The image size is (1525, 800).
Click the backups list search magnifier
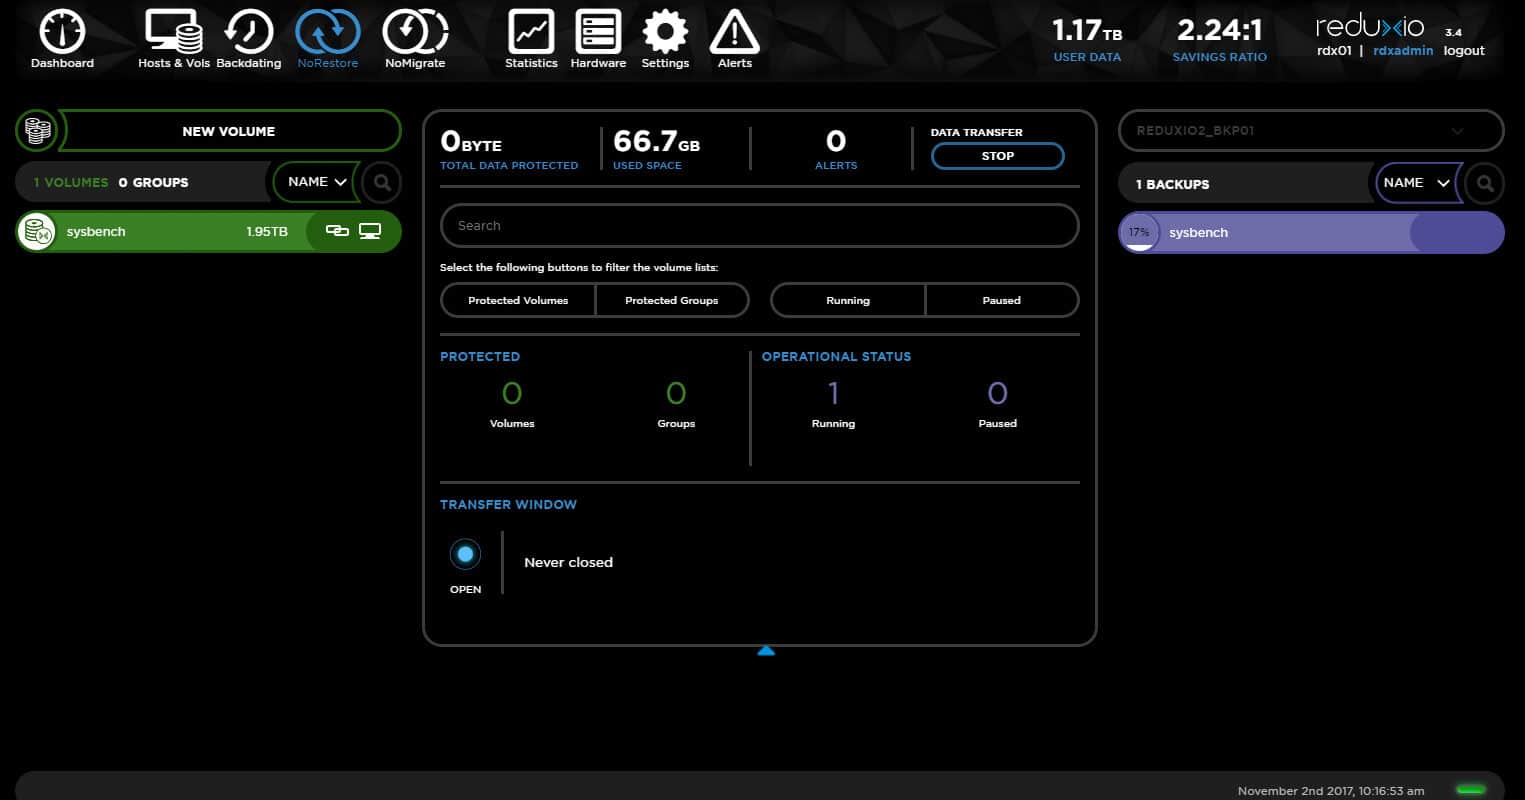[1485, 183]
